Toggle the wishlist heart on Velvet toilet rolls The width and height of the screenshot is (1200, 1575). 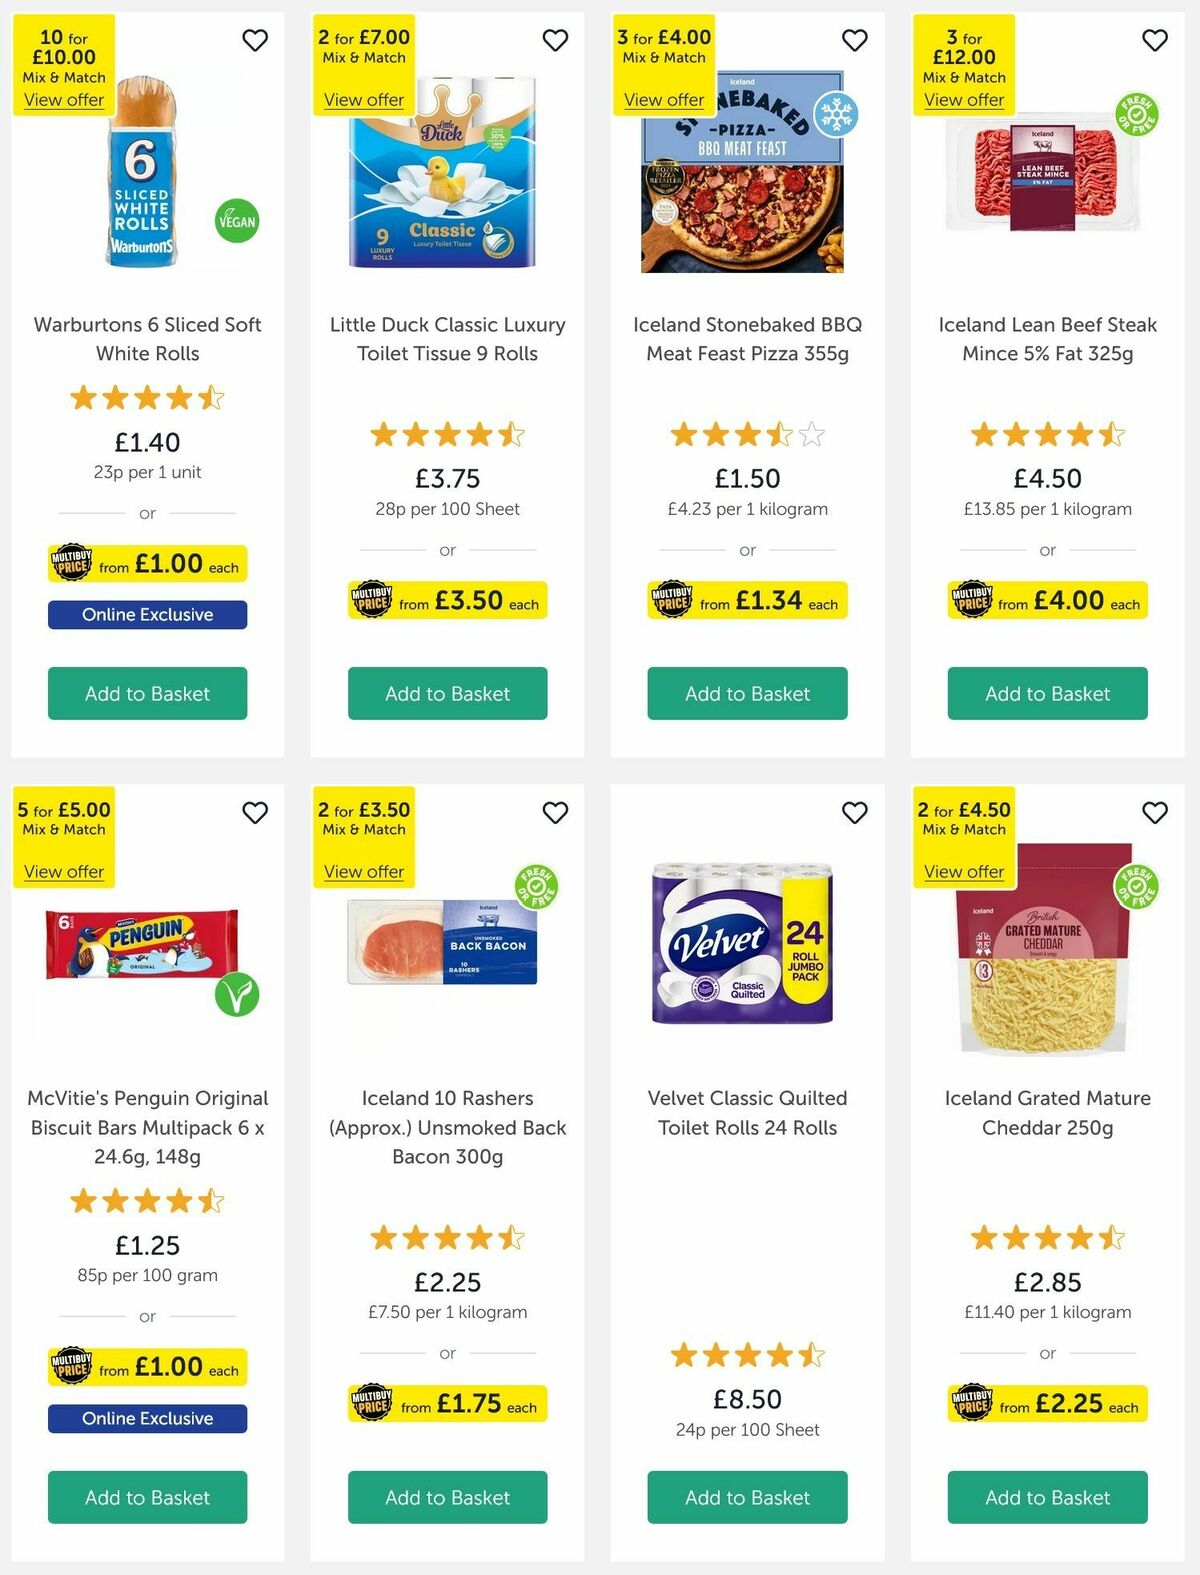(x=854, y=813)
